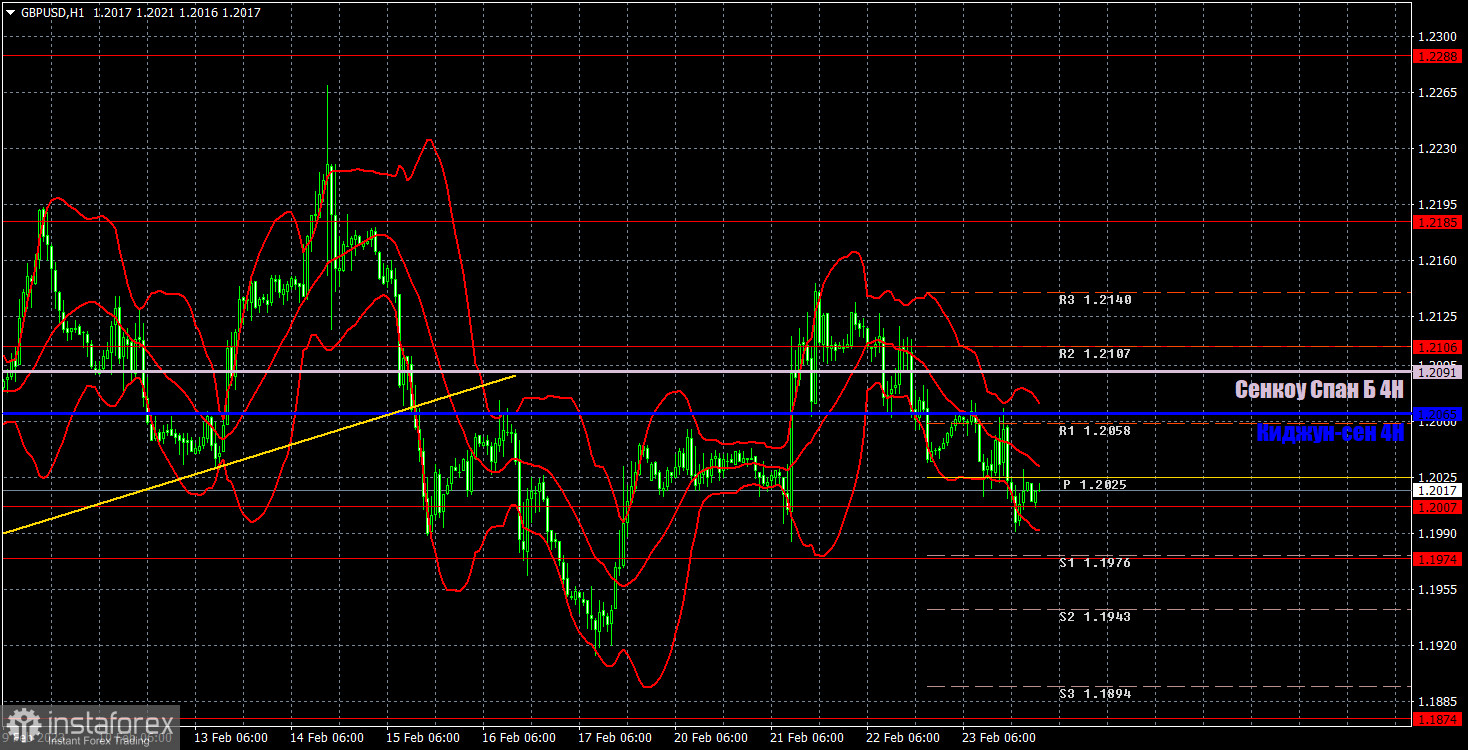The height and width of the screenshot is (750, 1468).
Task: Click the 1.2265 value on price axis
Action: [1436, 93]
